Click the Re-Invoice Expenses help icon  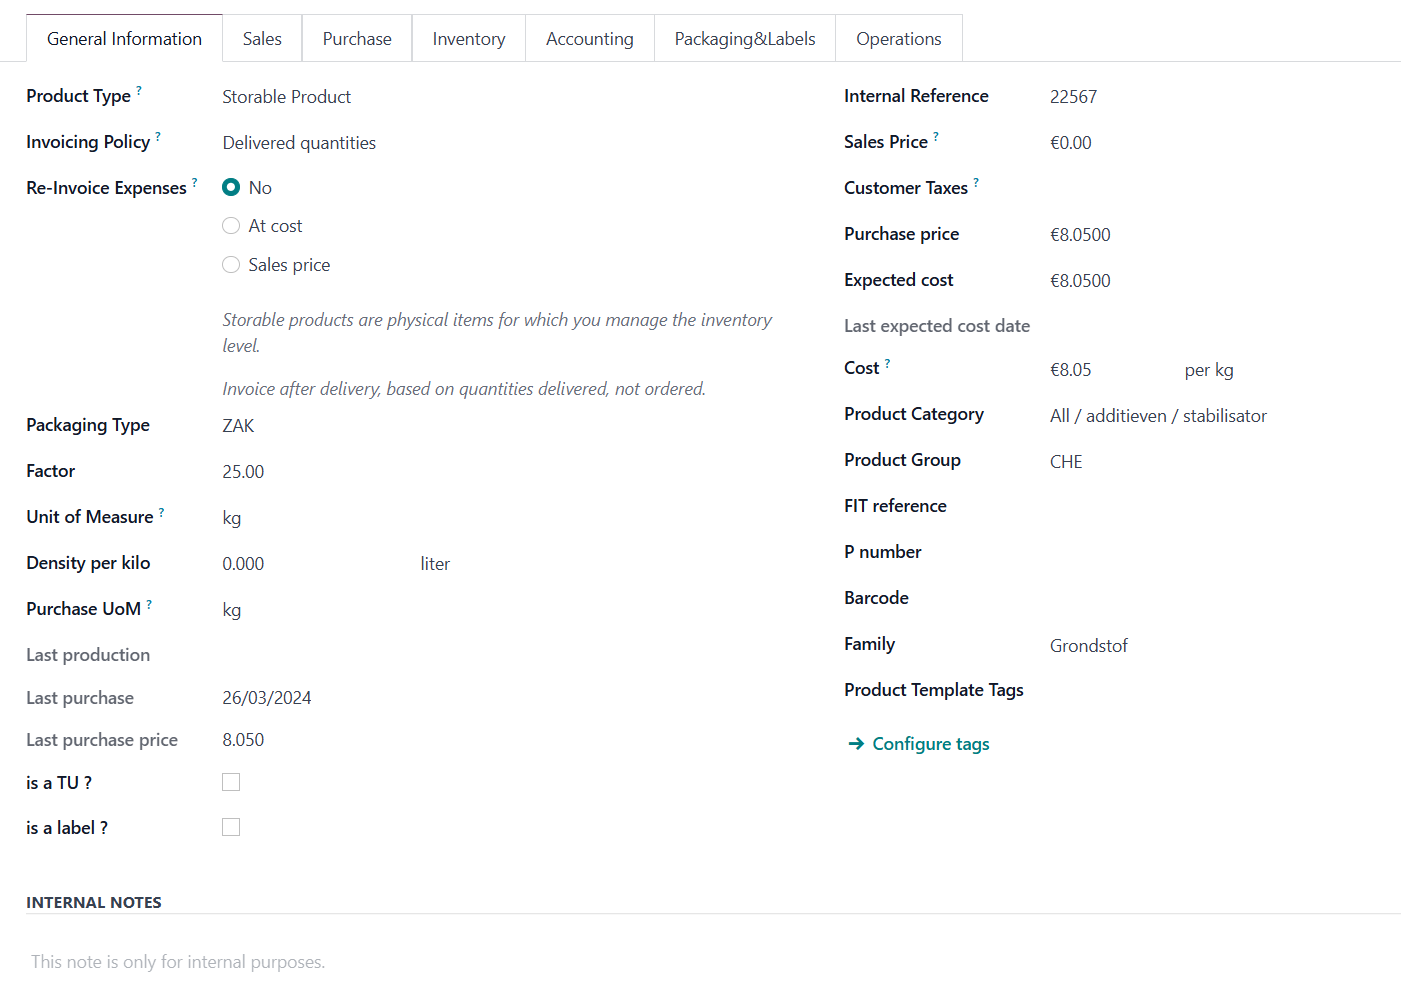pyautogui.click(x=195, y=182)
